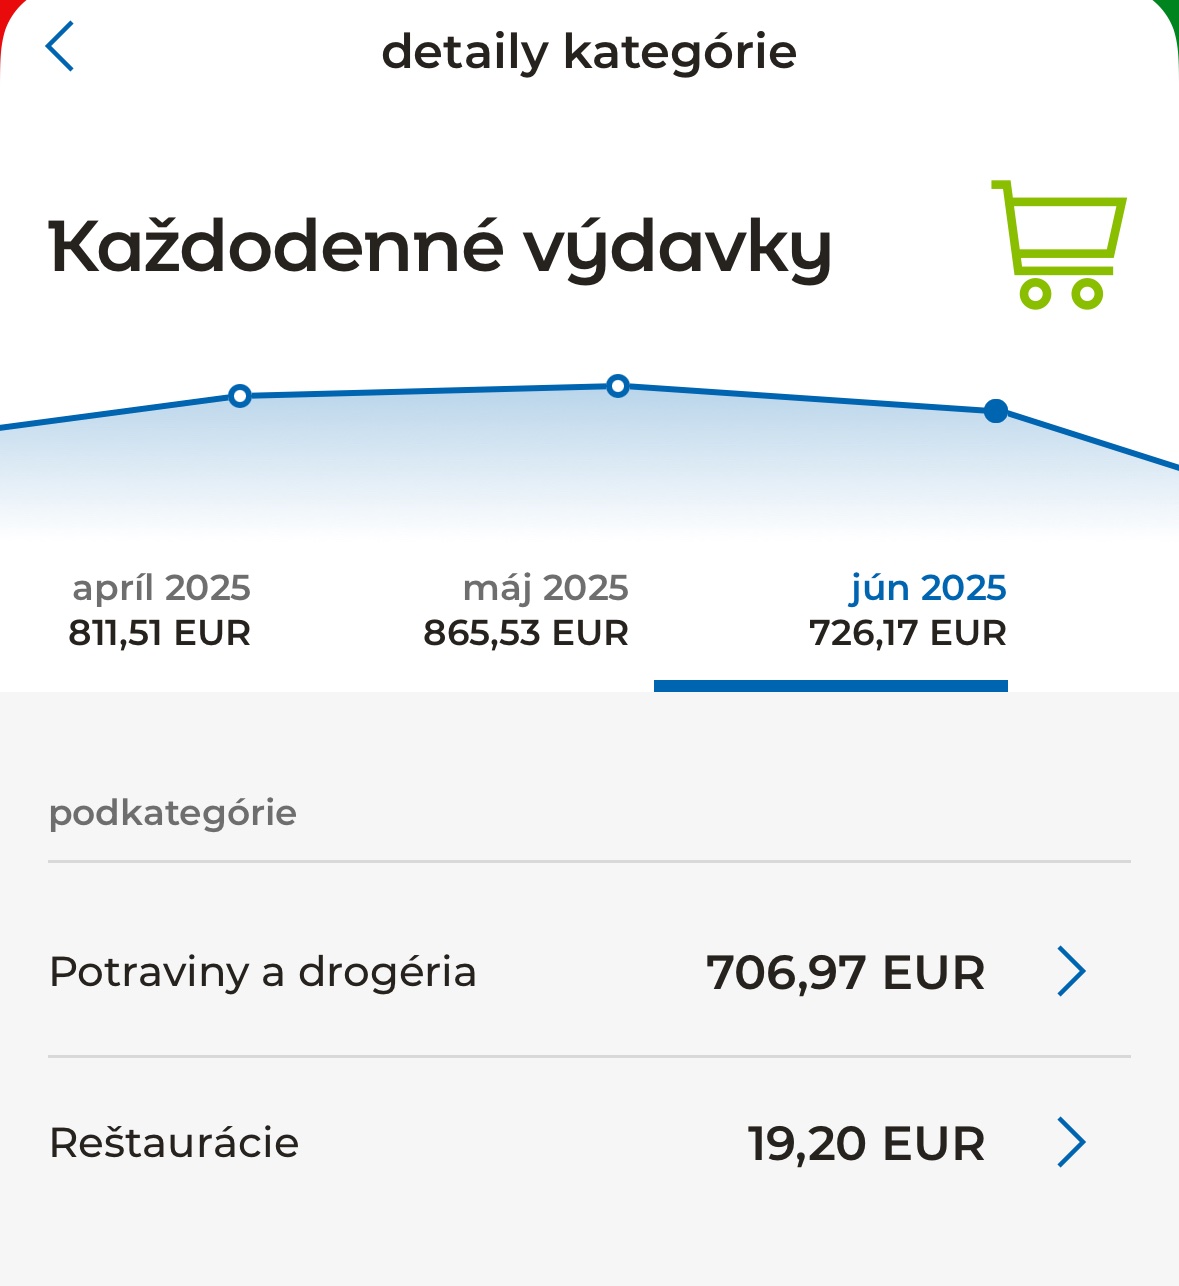Expand Reštaurácie using its chevron arrow
This screenshot has height=1286, width=1179.
coord(1071,1143)
